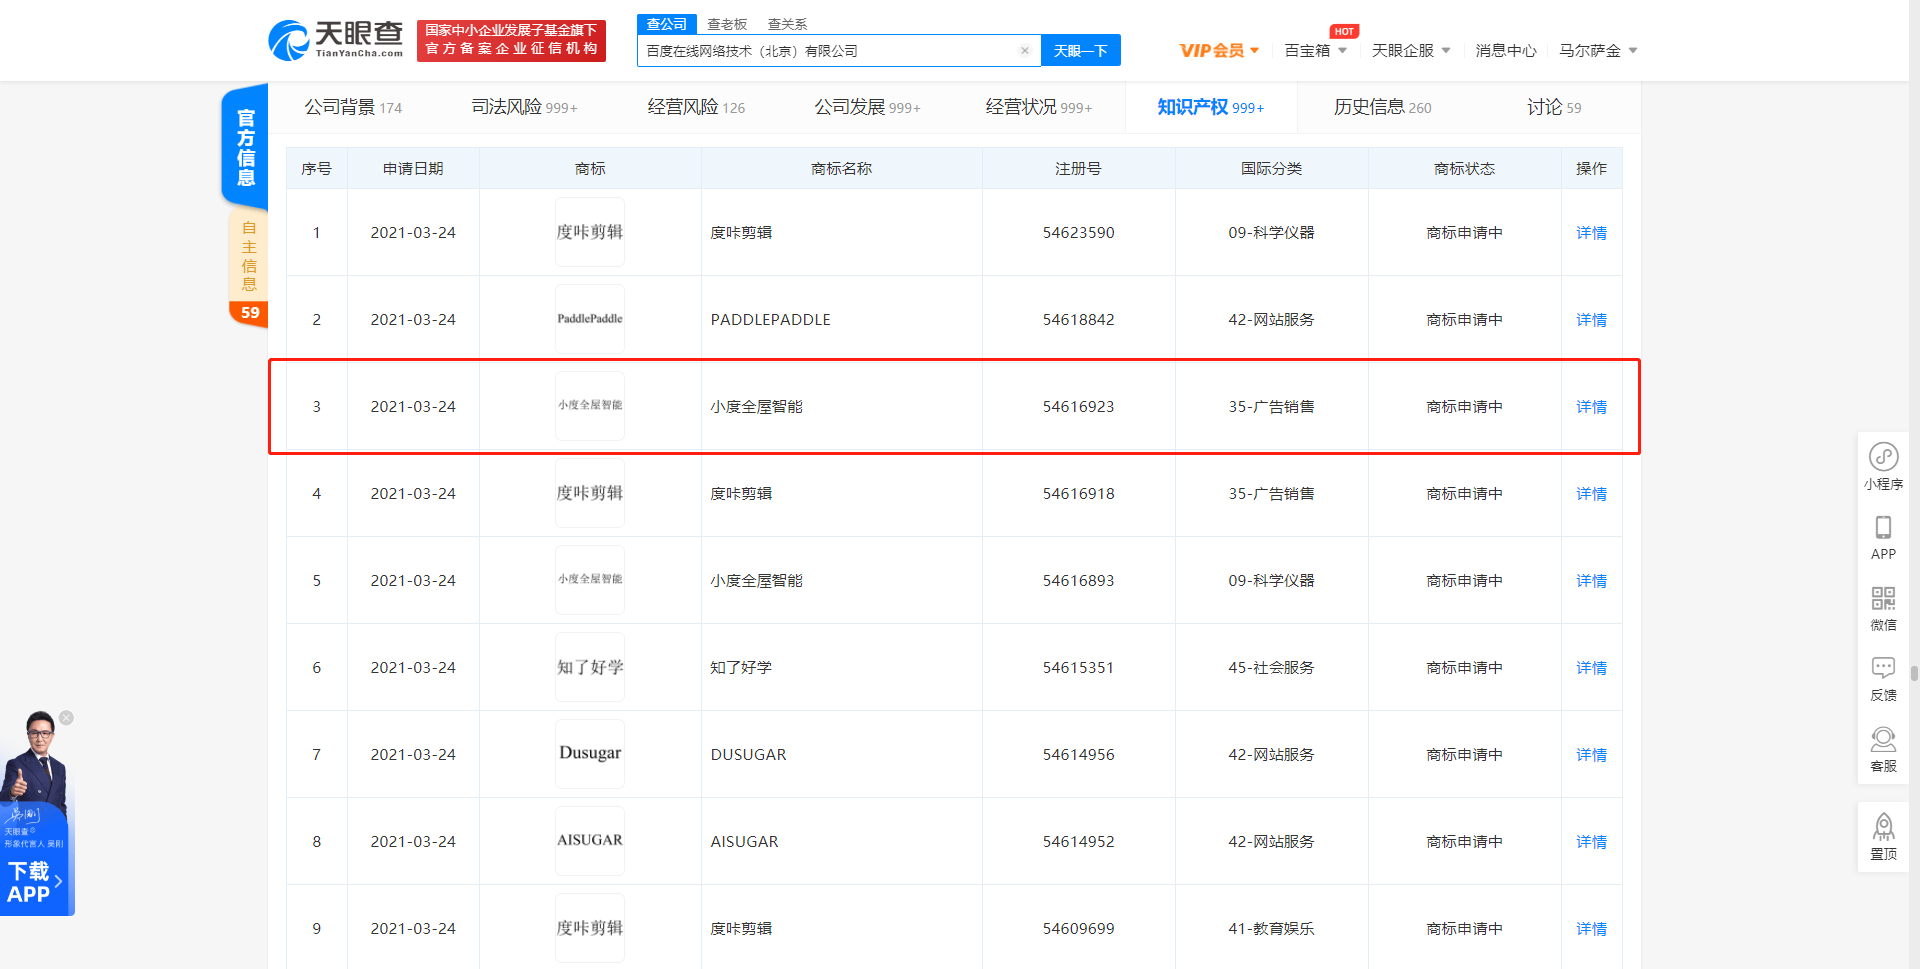Click the AISUGAR trademark image
1920x969 pixels.
pyautogui.click(x=590, y=841)
